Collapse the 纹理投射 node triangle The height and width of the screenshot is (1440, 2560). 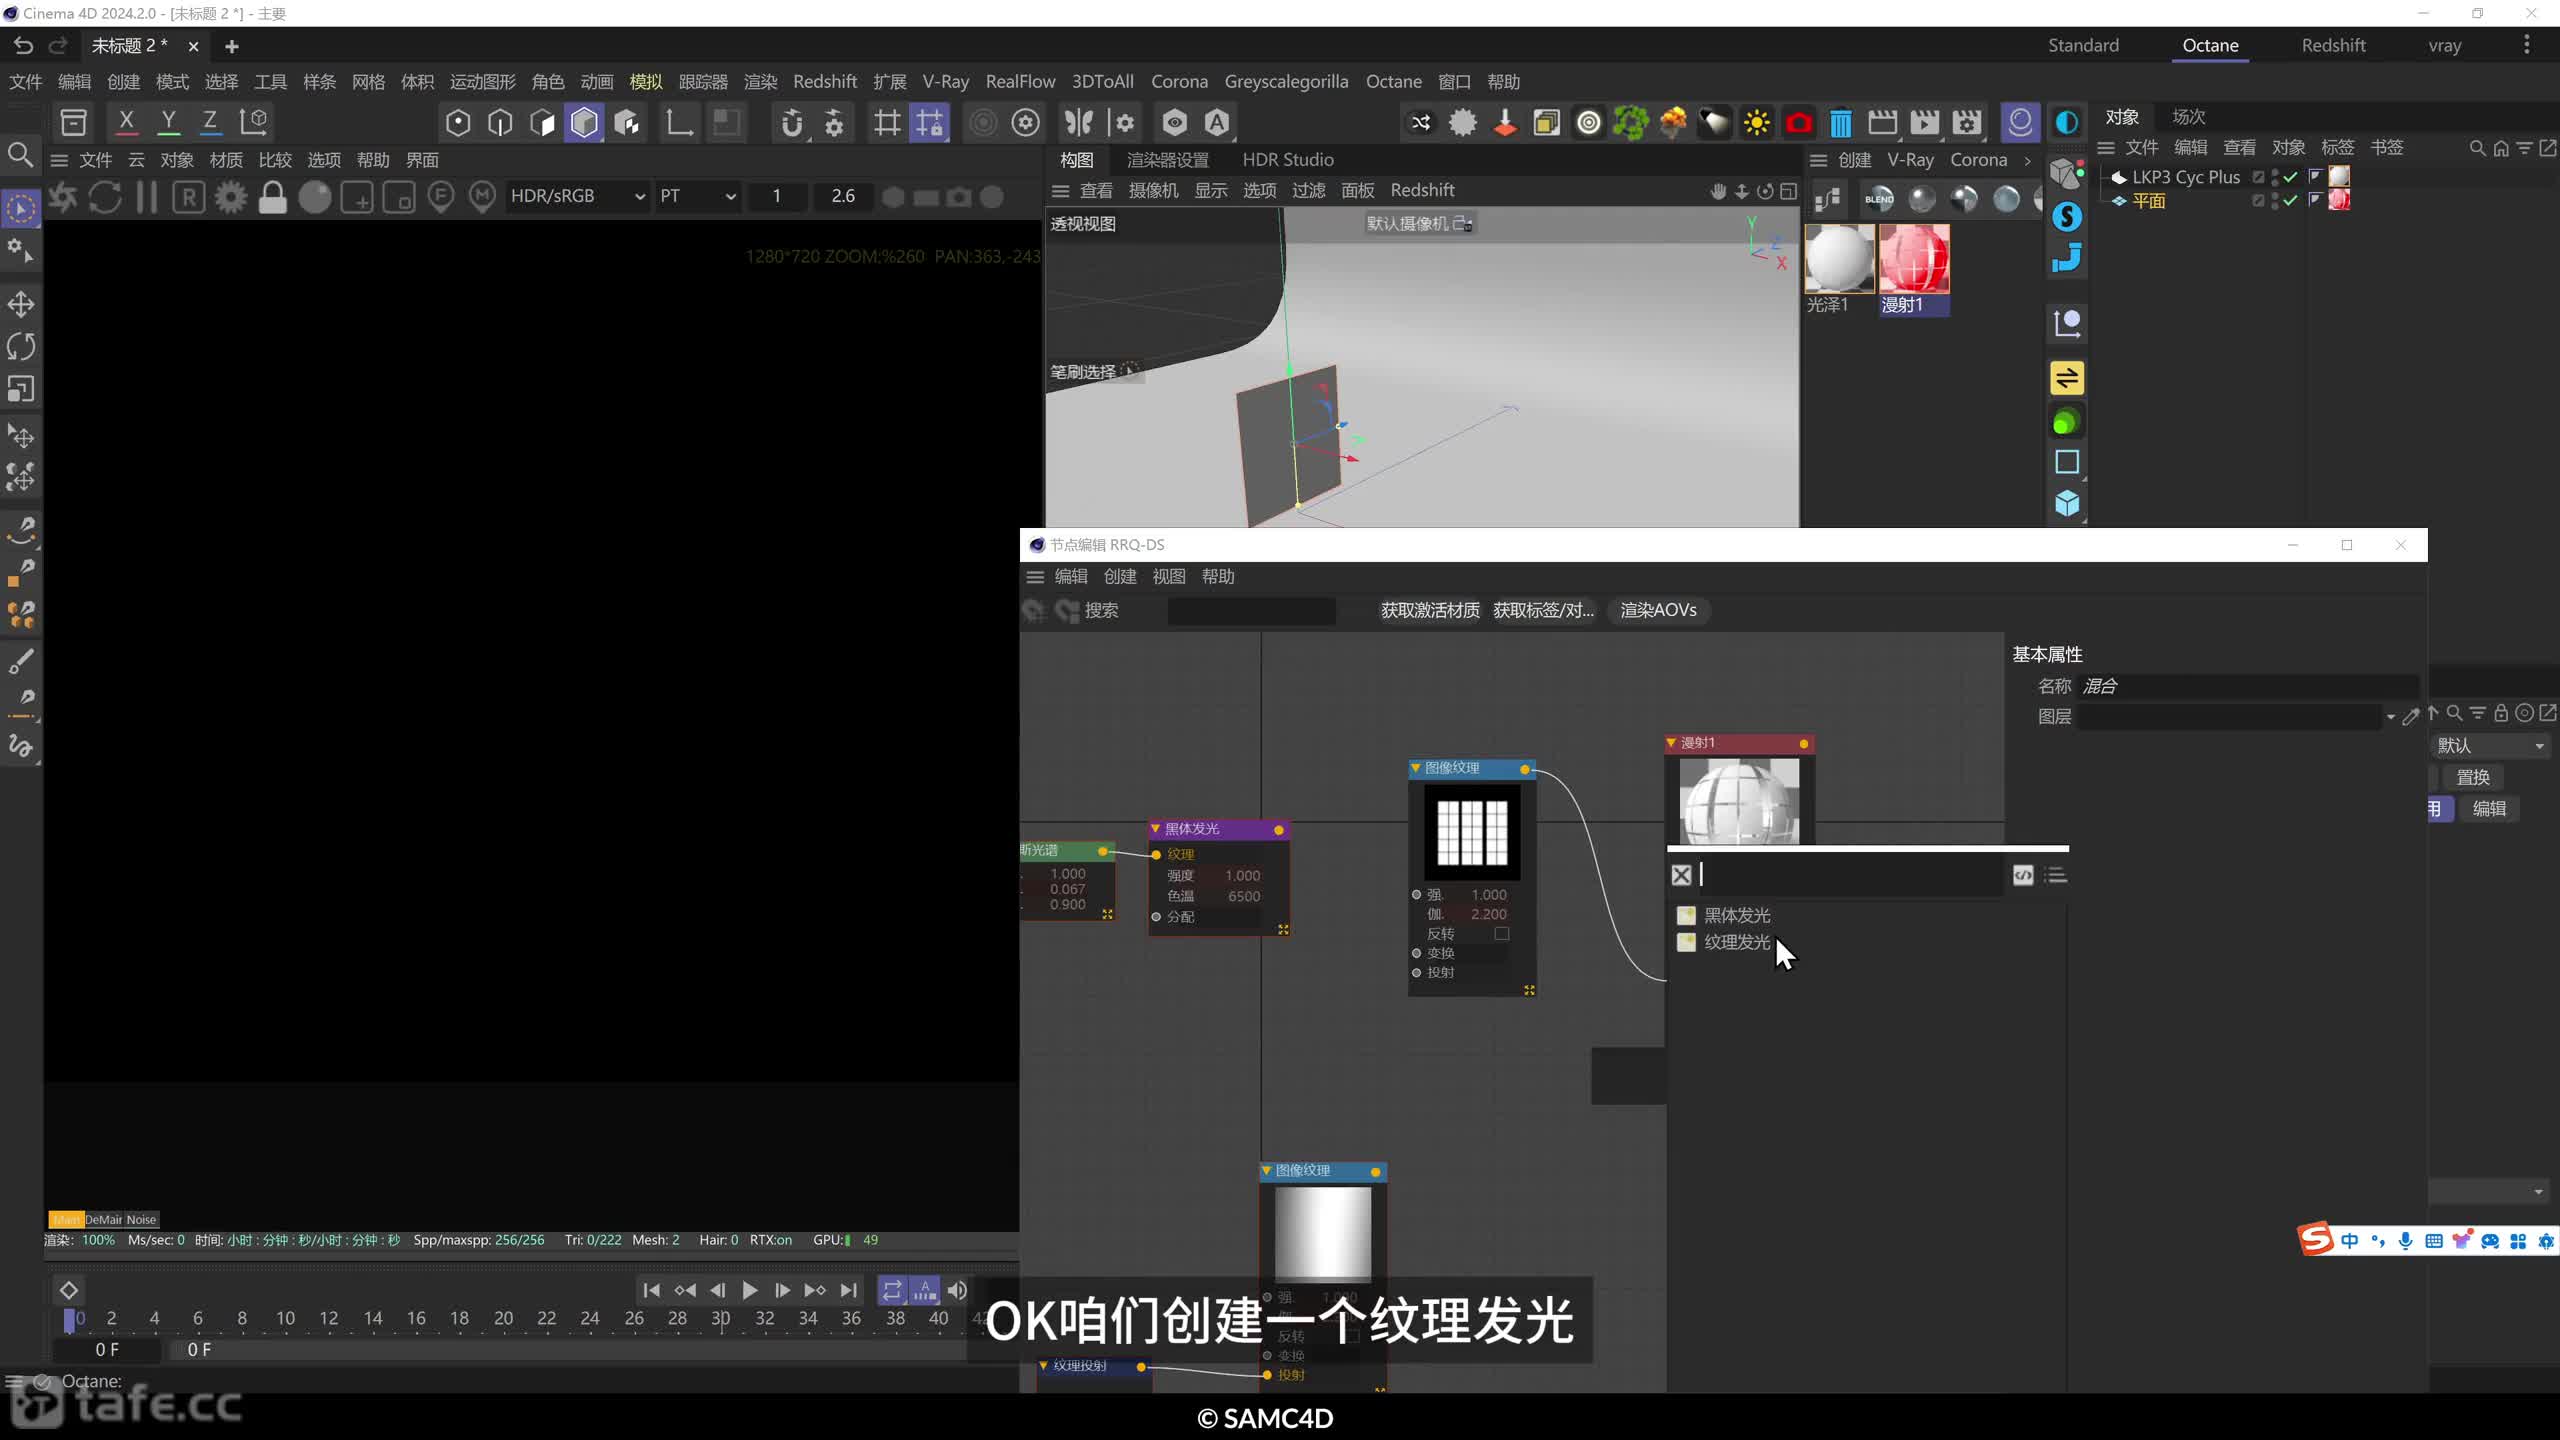pyautogui.click(x=1043, y=1366)
